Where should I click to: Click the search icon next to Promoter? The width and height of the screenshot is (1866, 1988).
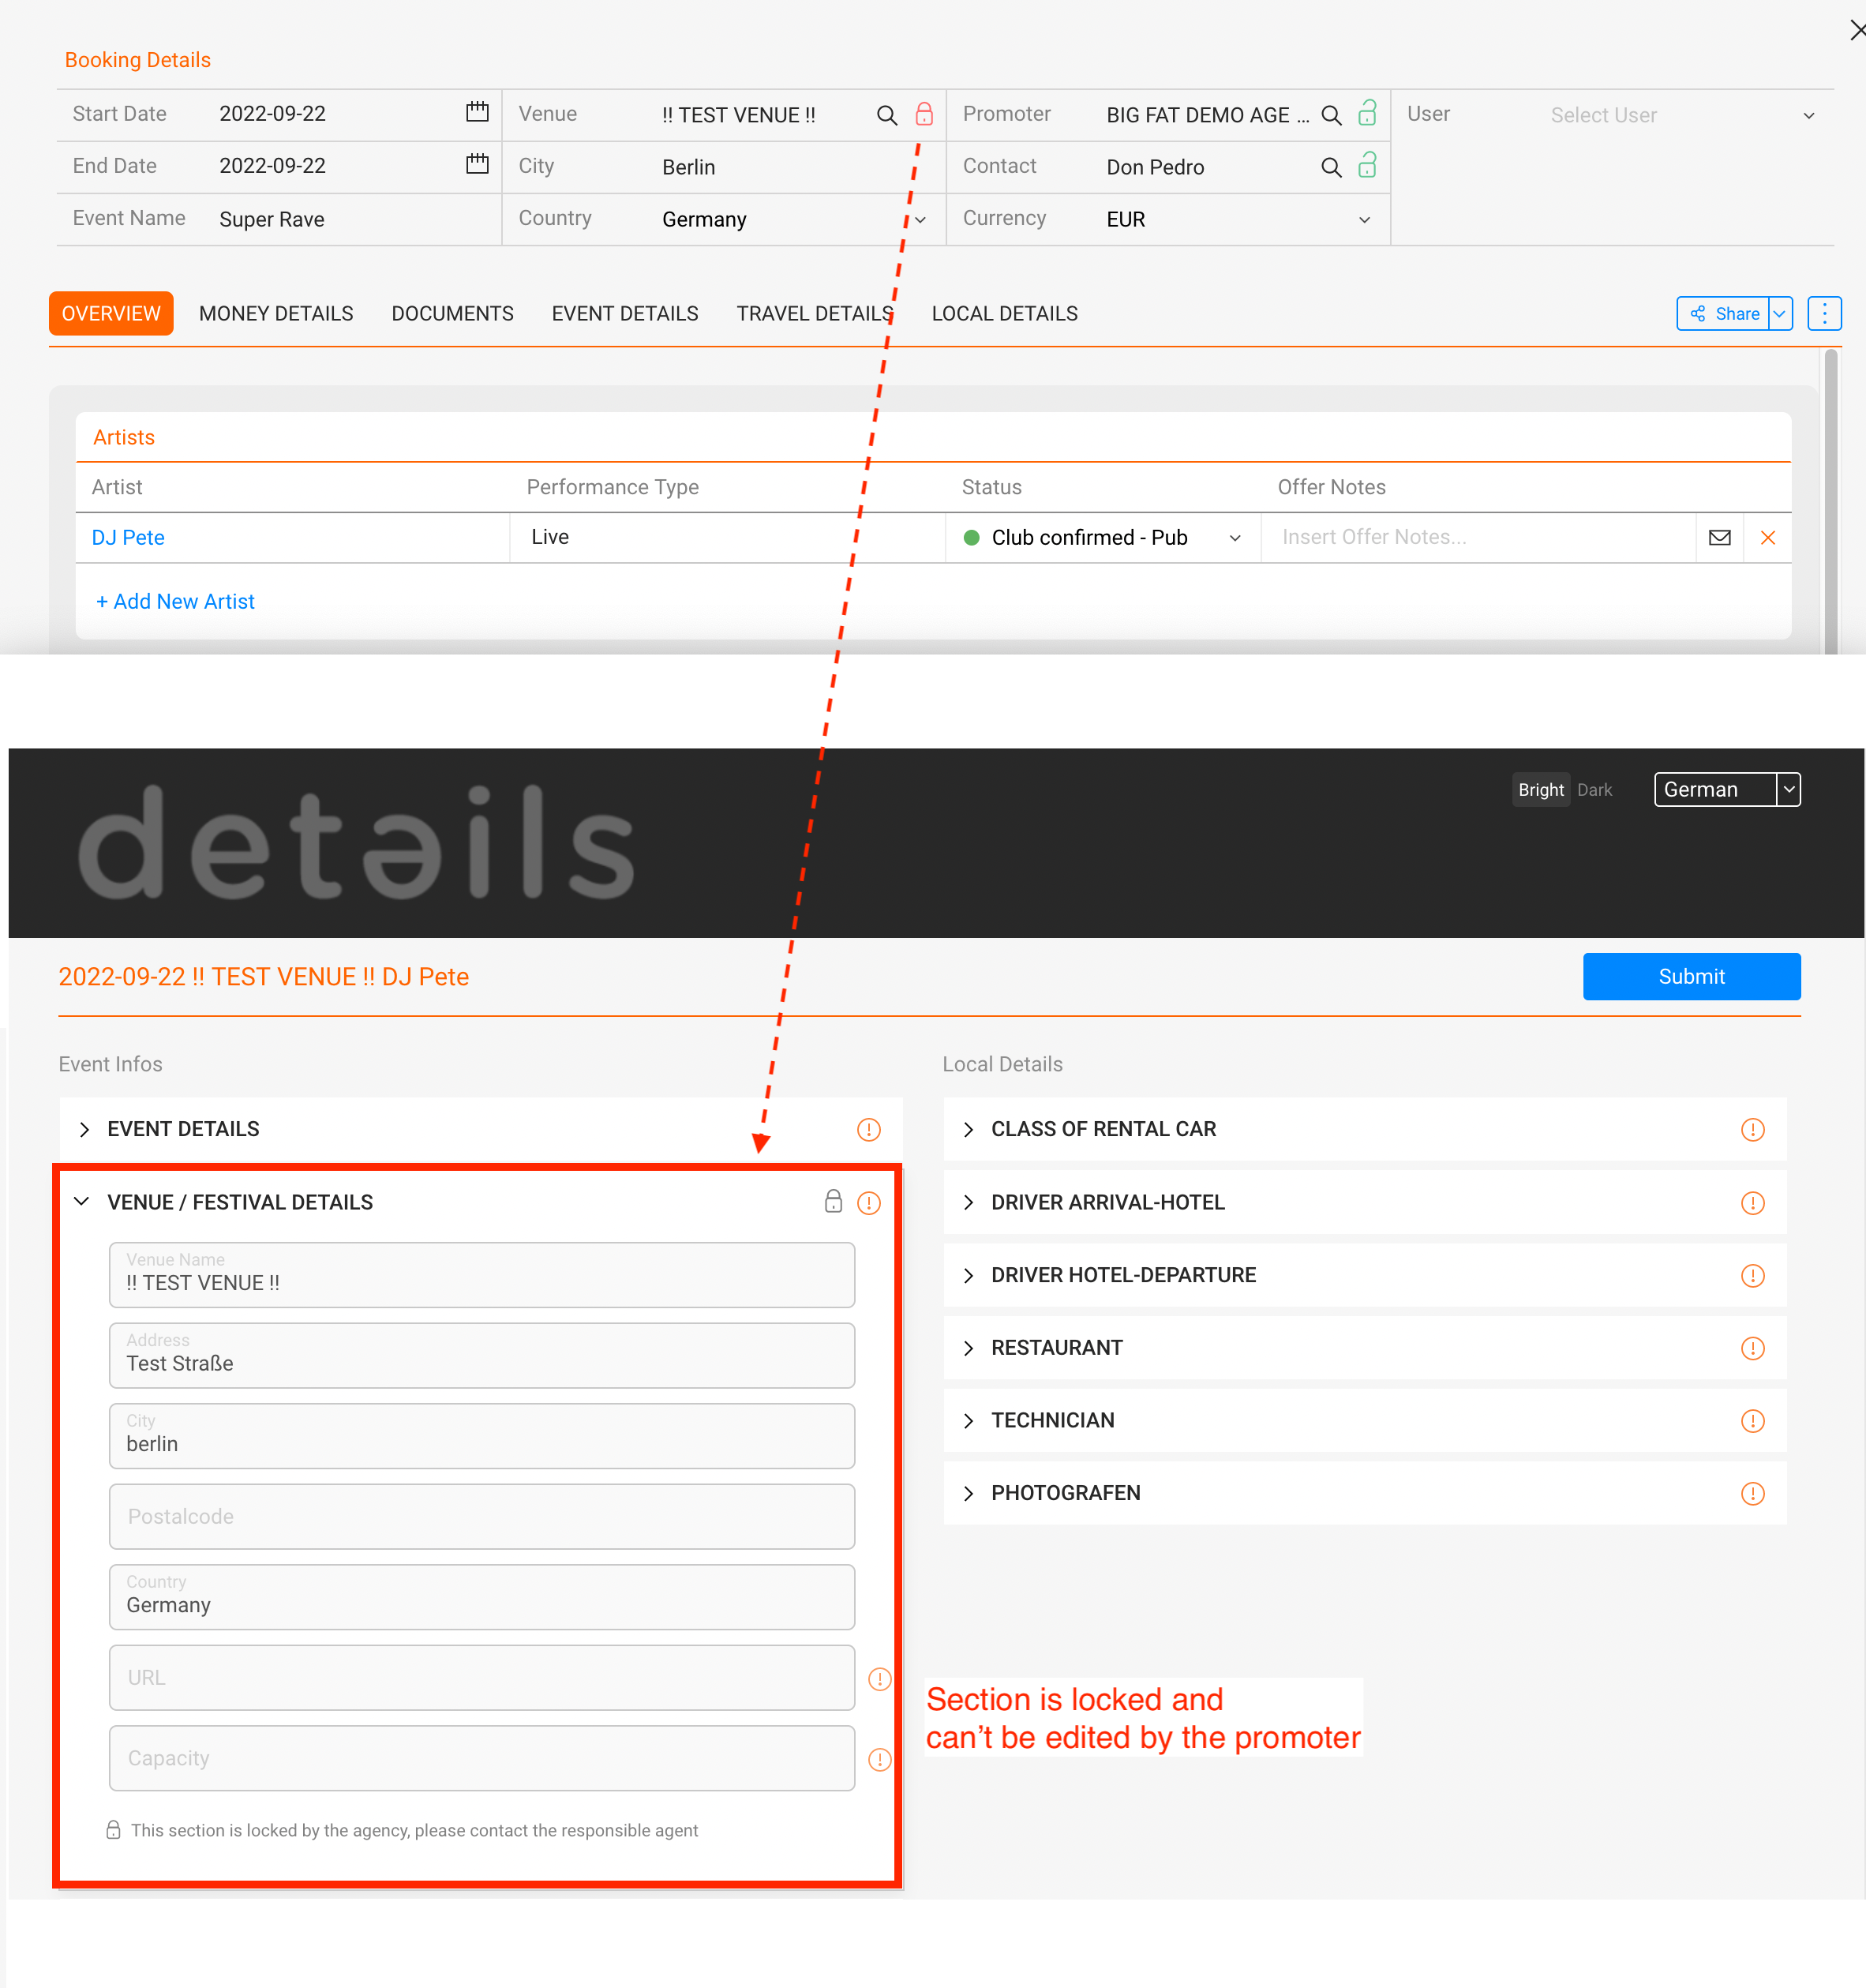[x=1330, y=114]
